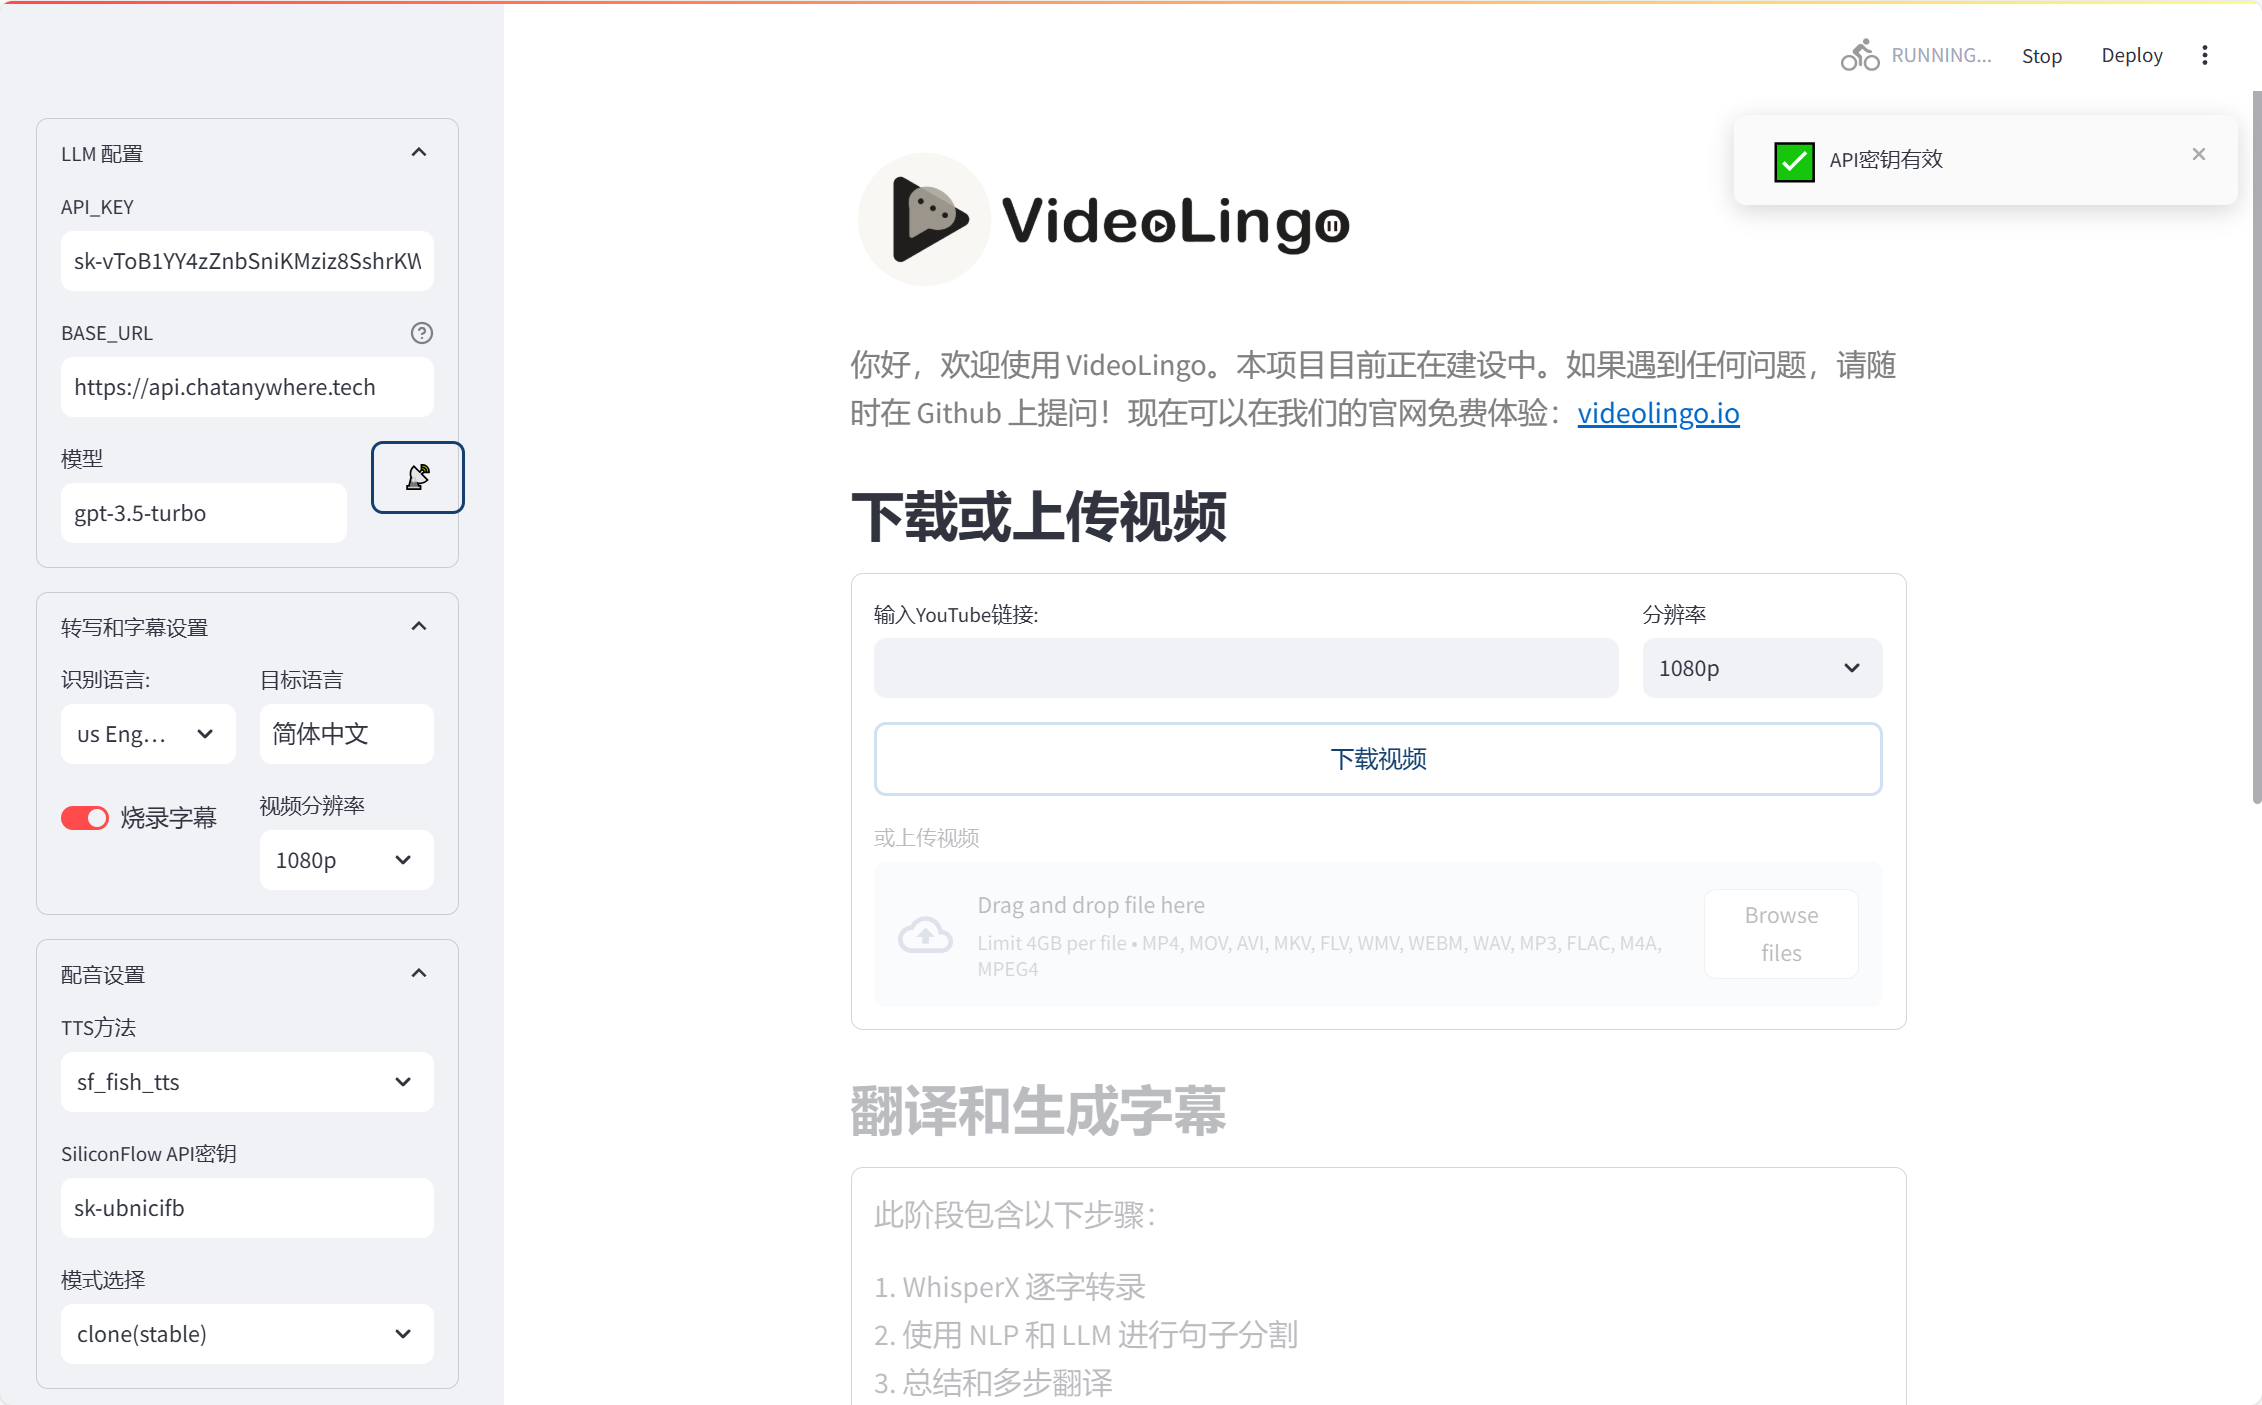Click the satellite API check icon button
This screenshot has width=2262, height=1405.
pyautogui.click(x=417, y=477)
